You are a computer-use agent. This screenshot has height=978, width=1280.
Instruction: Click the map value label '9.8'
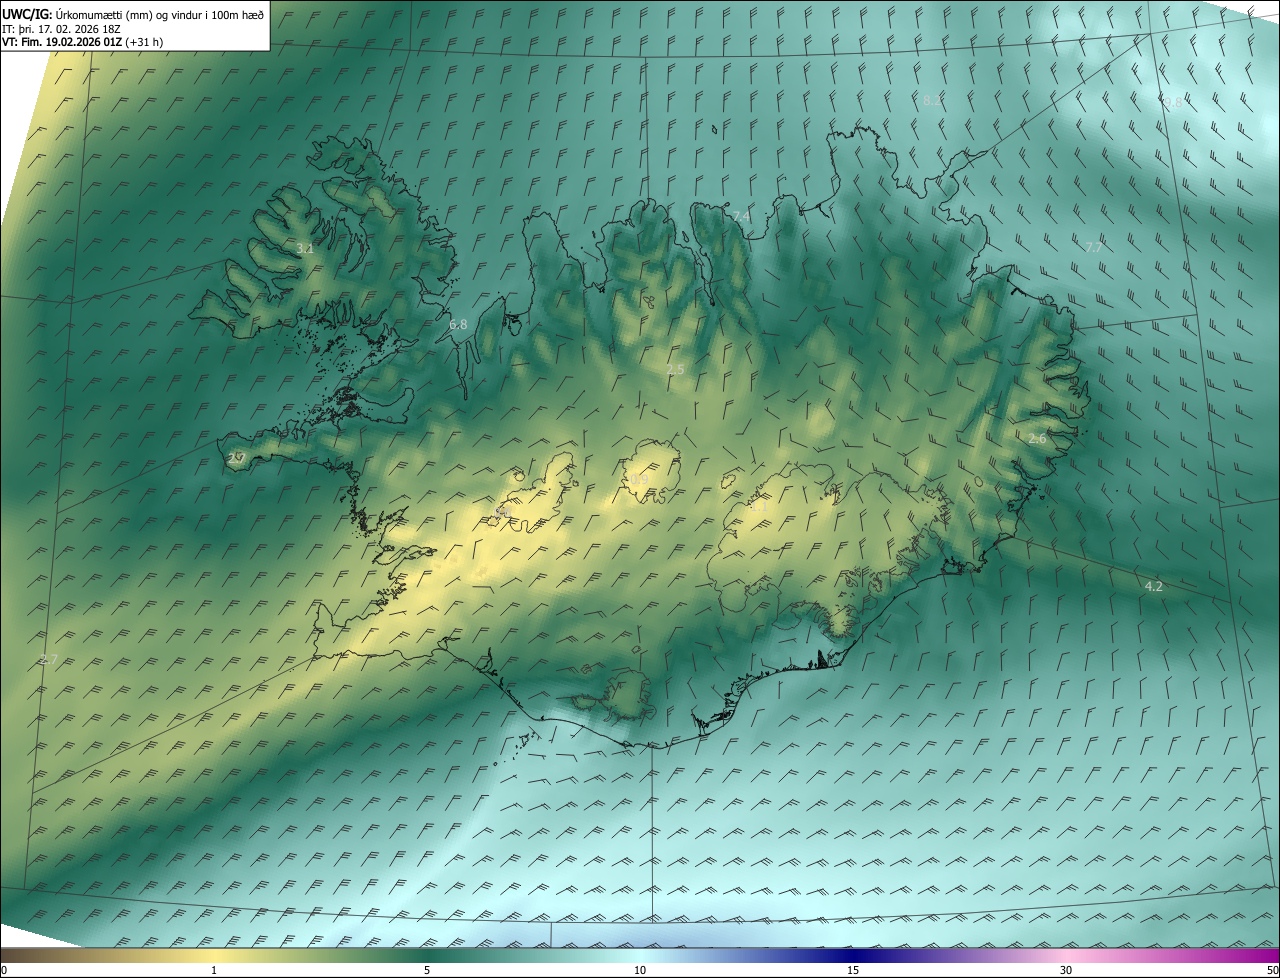pyautogui.click(x=1173, y=102)
